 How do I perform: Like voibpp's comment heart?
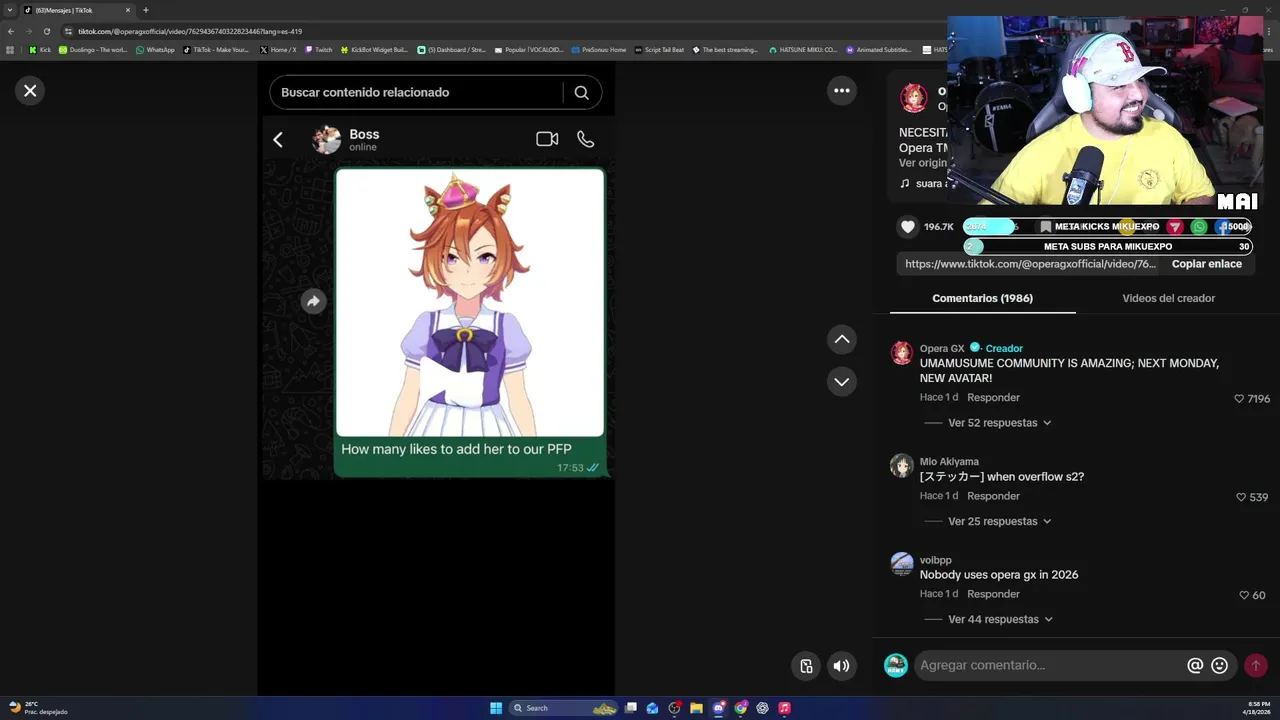click(1244, 595)
